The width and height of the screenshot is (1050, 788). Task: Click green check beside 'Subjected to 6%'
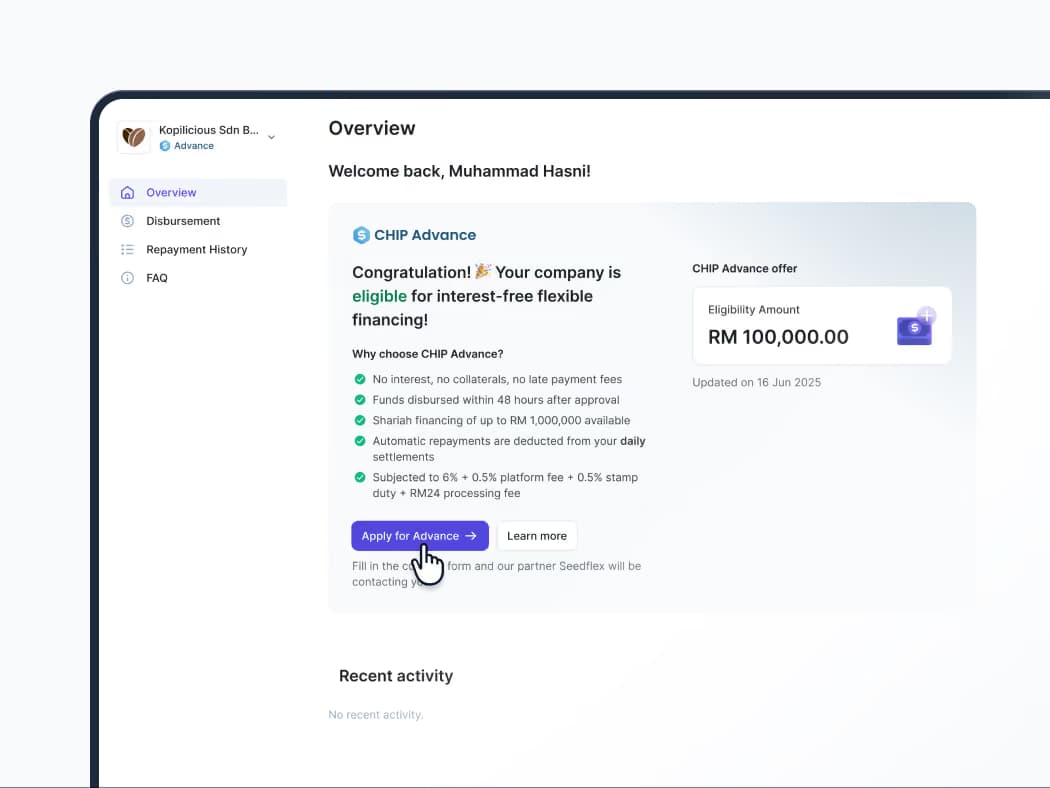[x=360, y=477]
